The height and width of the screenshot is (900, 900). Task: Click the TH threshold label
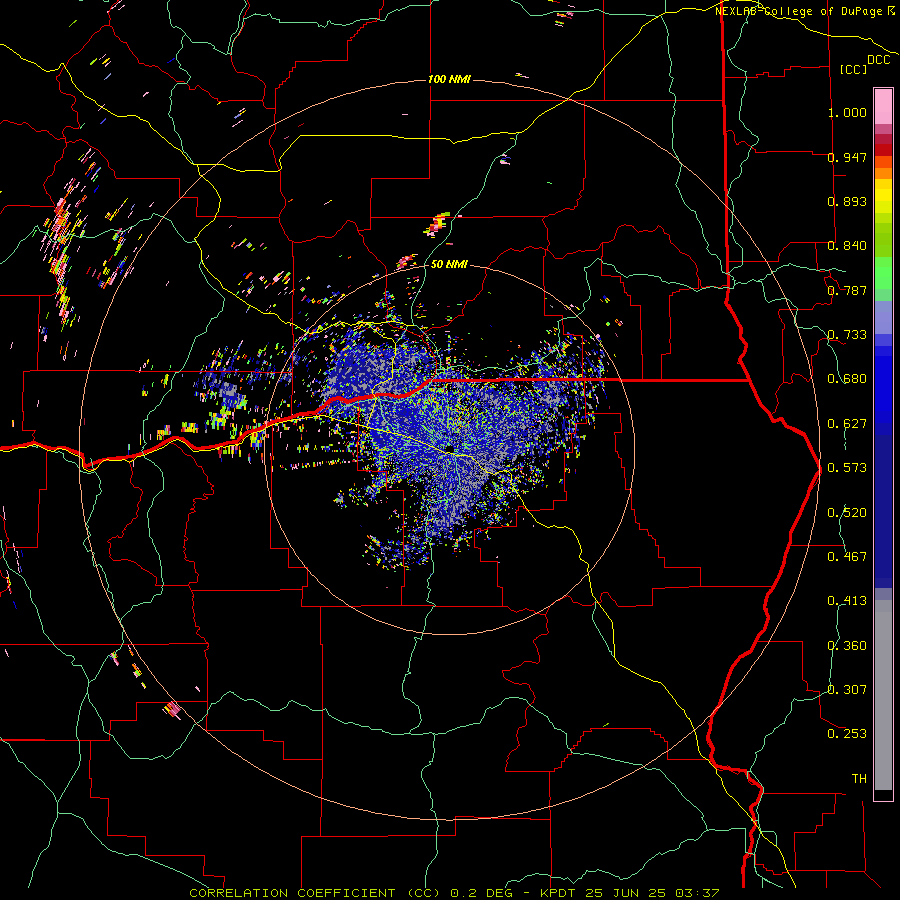click(859, 779)
